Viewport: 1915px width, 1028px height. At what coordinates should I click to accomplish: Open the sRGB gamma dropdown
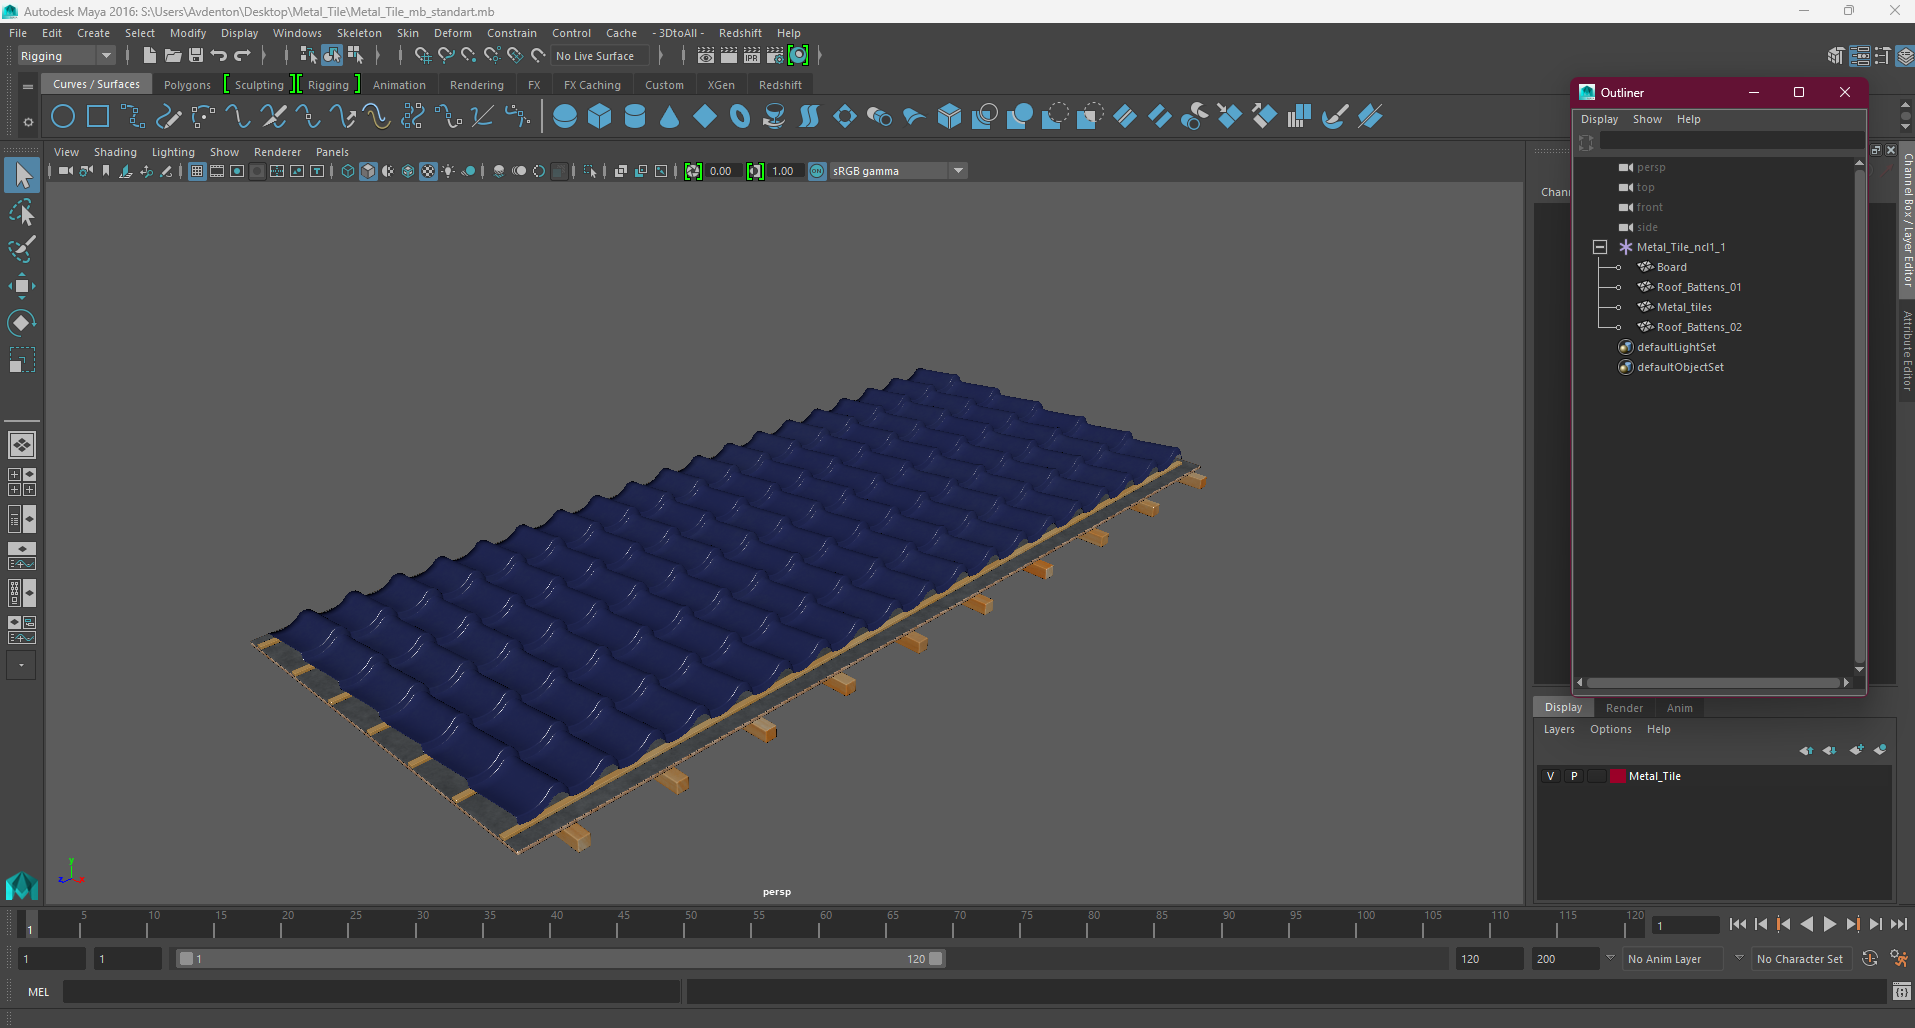[x=899, y=172]
